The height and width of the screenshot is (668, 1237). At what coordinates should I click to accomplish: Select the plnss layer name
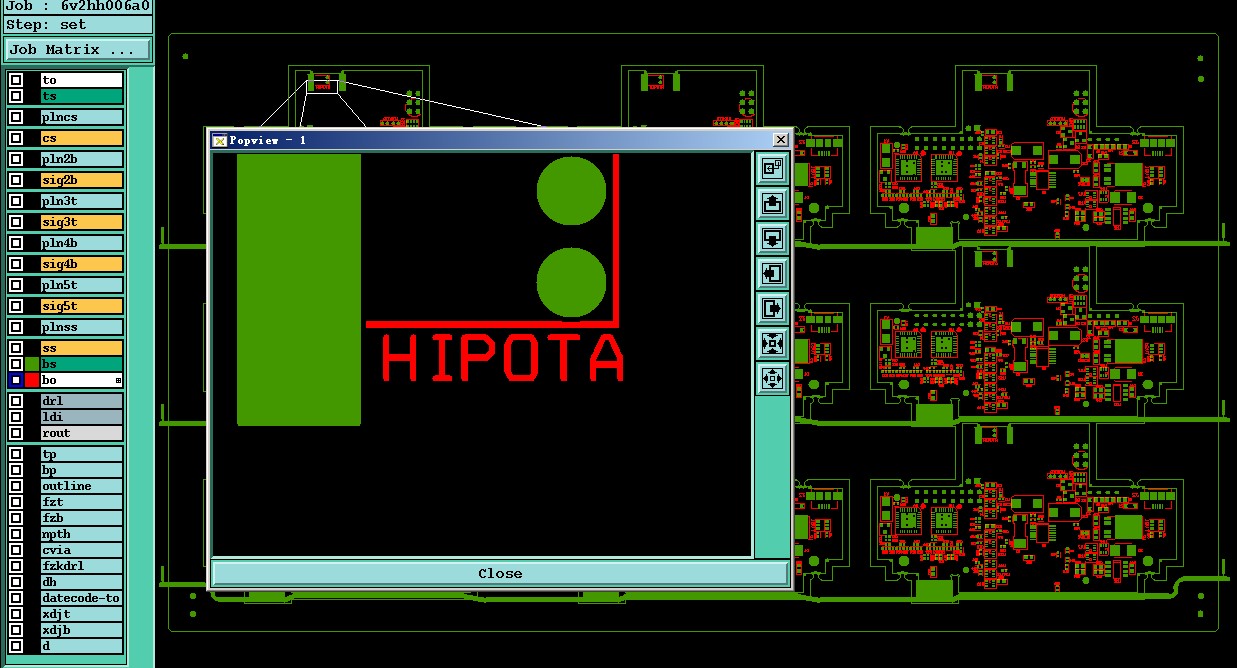coord(82,327)
